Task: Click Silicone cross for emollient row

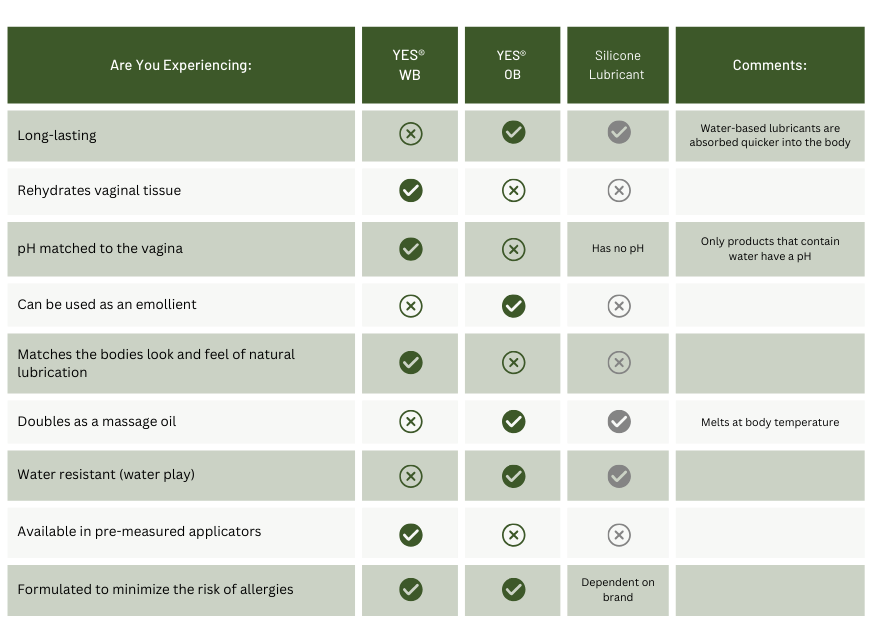Action: pyautogui.click(x=619, y=305)
